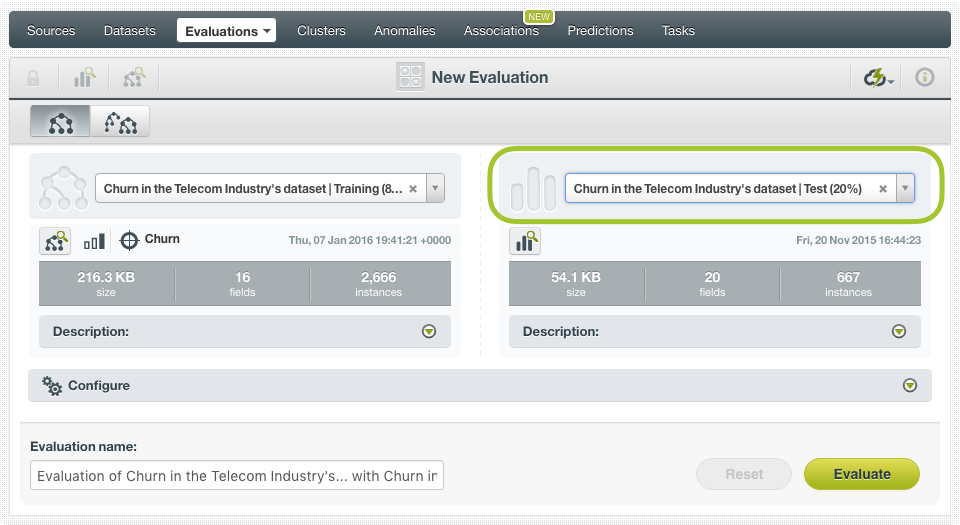This screenshot has width=960, height=525.
Task: Clear the selected Training model
Action: 413,188
